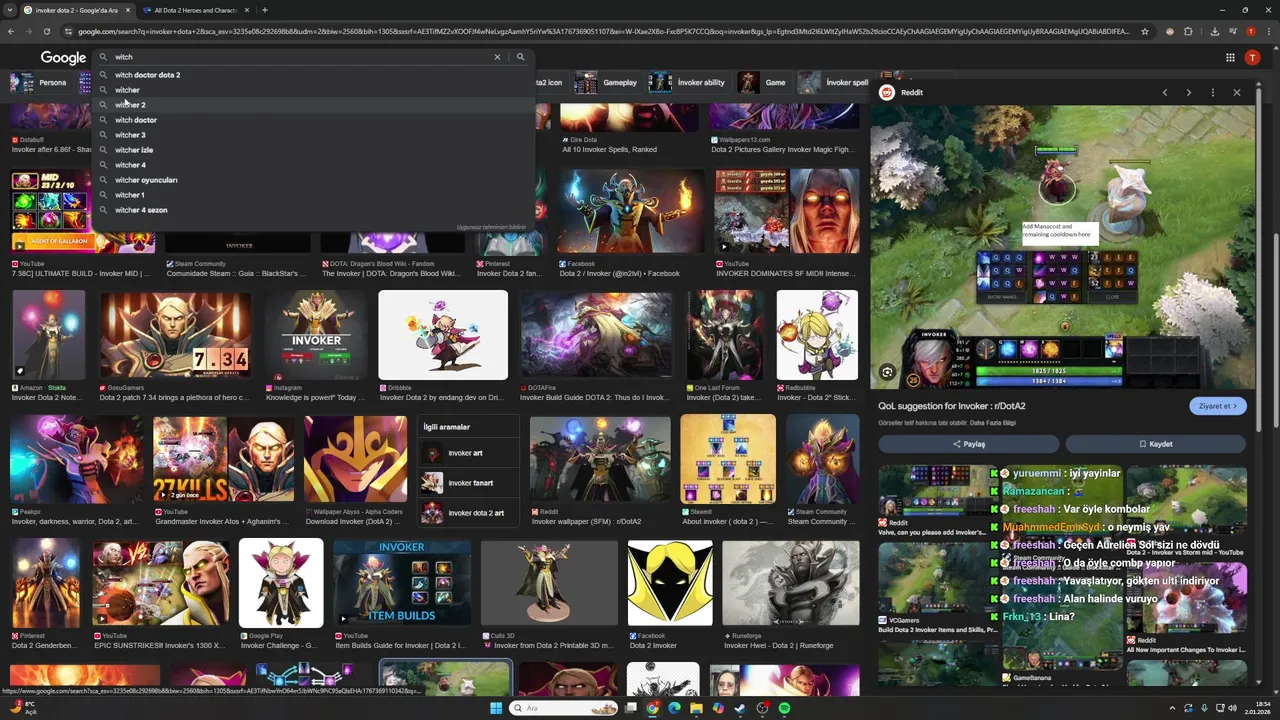
Task: Filter images by the Gameplay chip
Action: pyautogui.click(x=607, y=82)
